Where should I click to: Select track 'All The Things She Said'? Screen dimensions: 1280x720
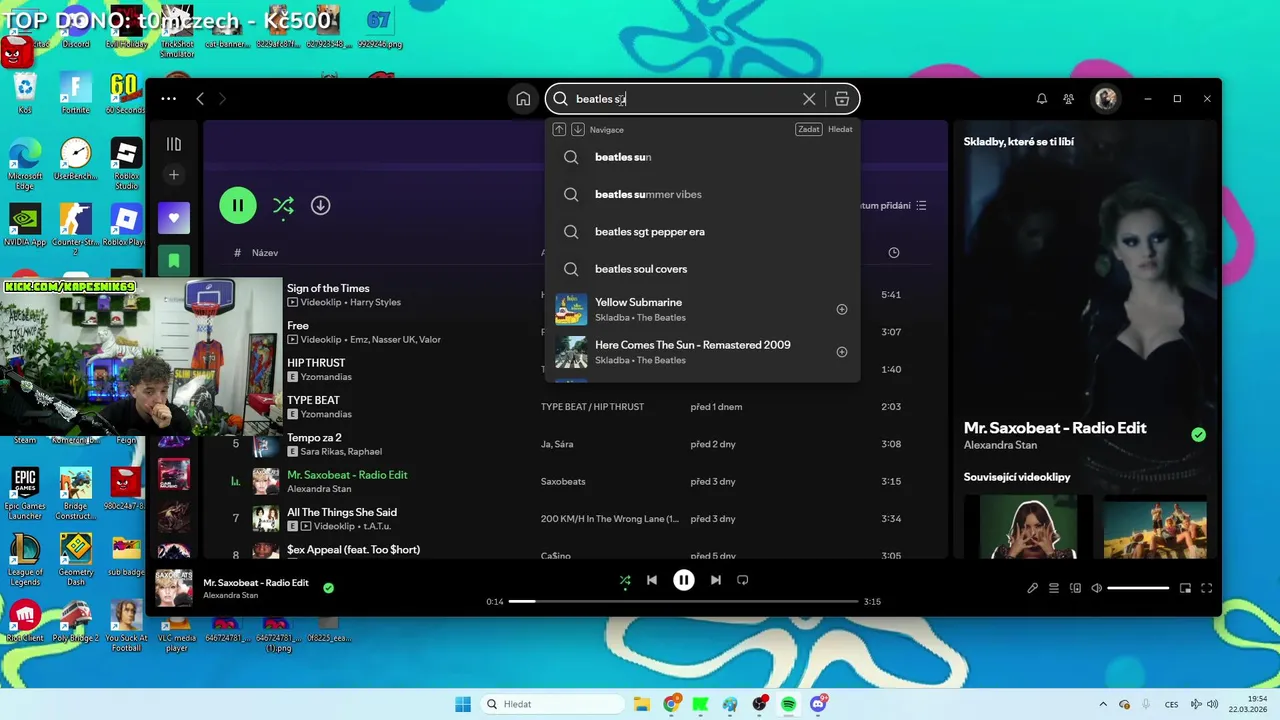click(342, 512)
